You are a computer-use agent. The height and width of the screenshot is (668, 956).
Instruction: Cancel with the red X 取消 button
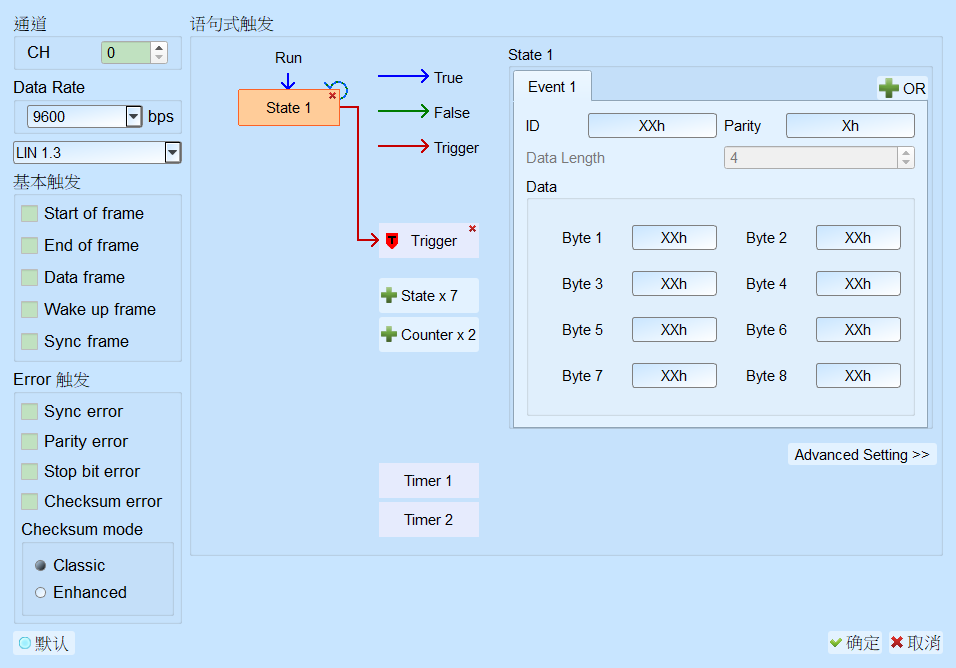[915, 642]
